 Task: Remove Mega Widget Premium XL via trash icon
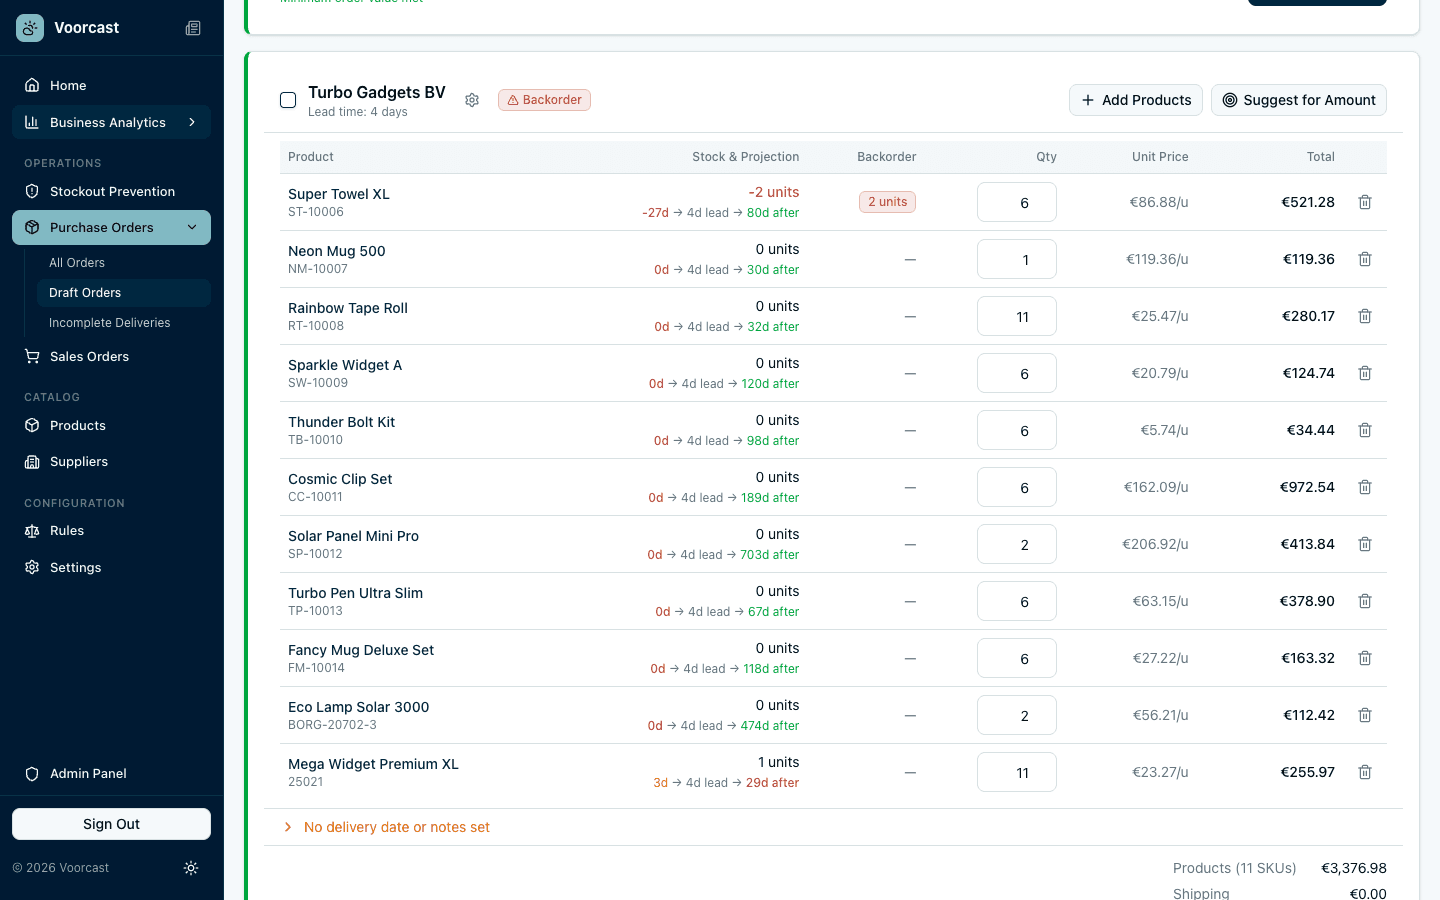(1365, 772)
